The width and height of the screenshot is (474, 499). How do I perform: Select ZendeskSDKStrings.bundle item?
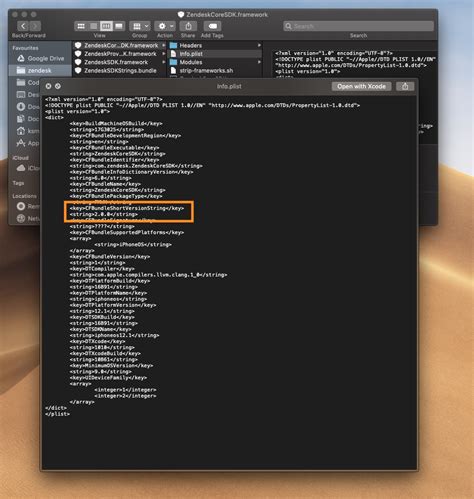[119, 70]
